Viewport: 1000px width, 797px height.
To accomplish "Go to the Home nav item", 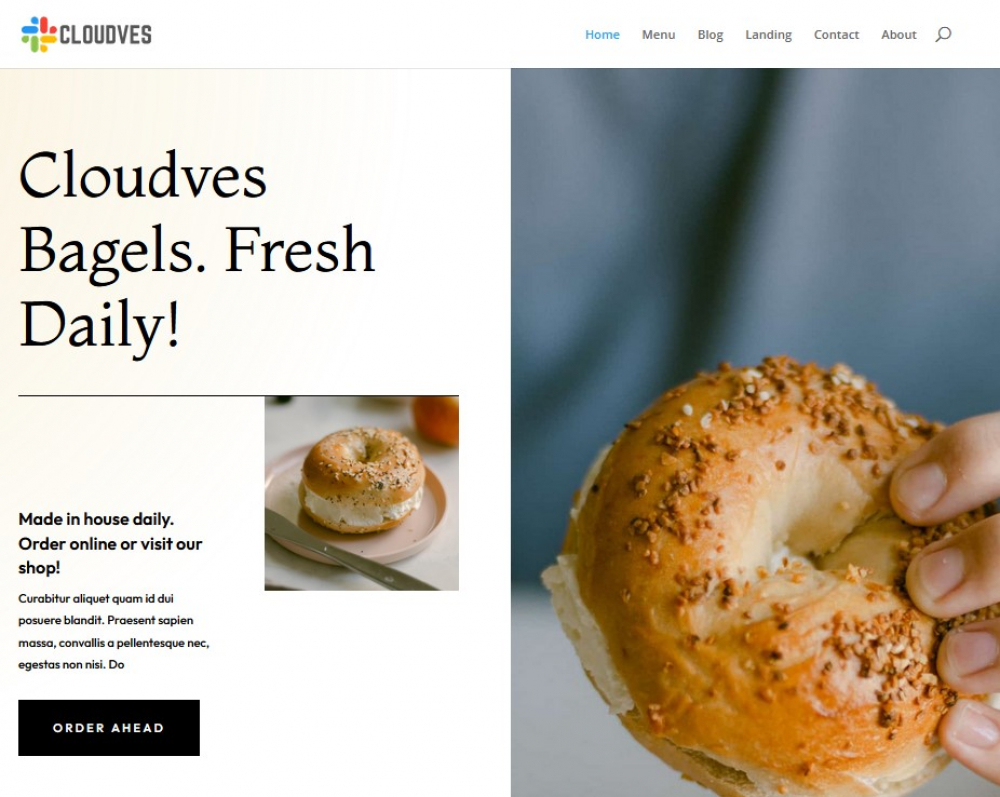I will click(x=602, y=34).
